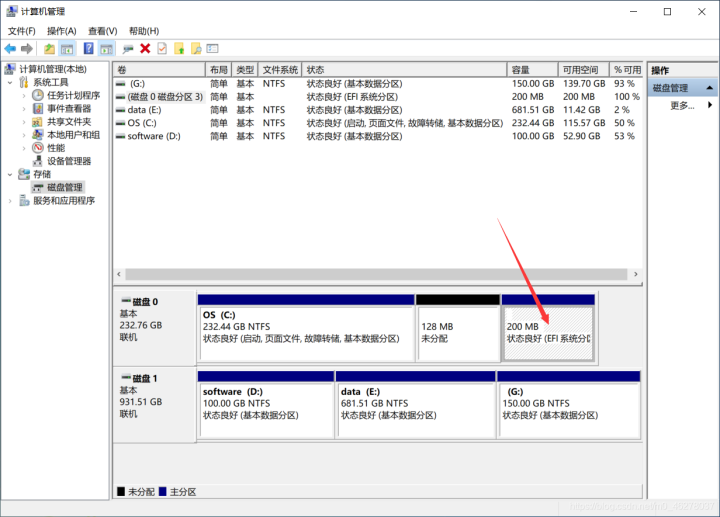720x517 pixels.
Task: Expand the 性能 node
Action: click(24, 148)
